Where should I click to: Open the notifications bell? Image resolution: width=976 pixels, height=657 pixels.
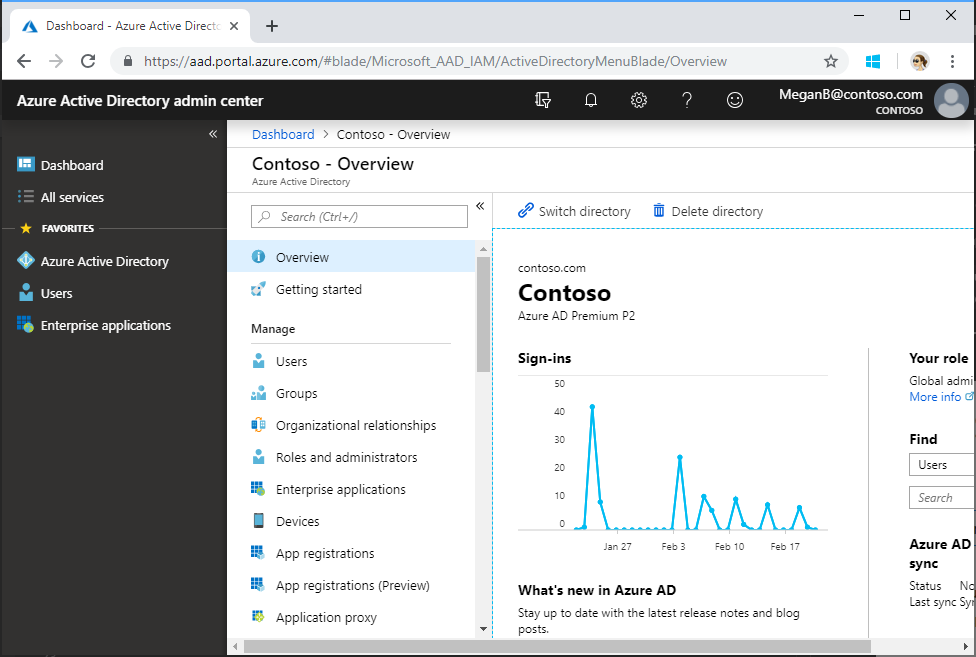[591, 100]
